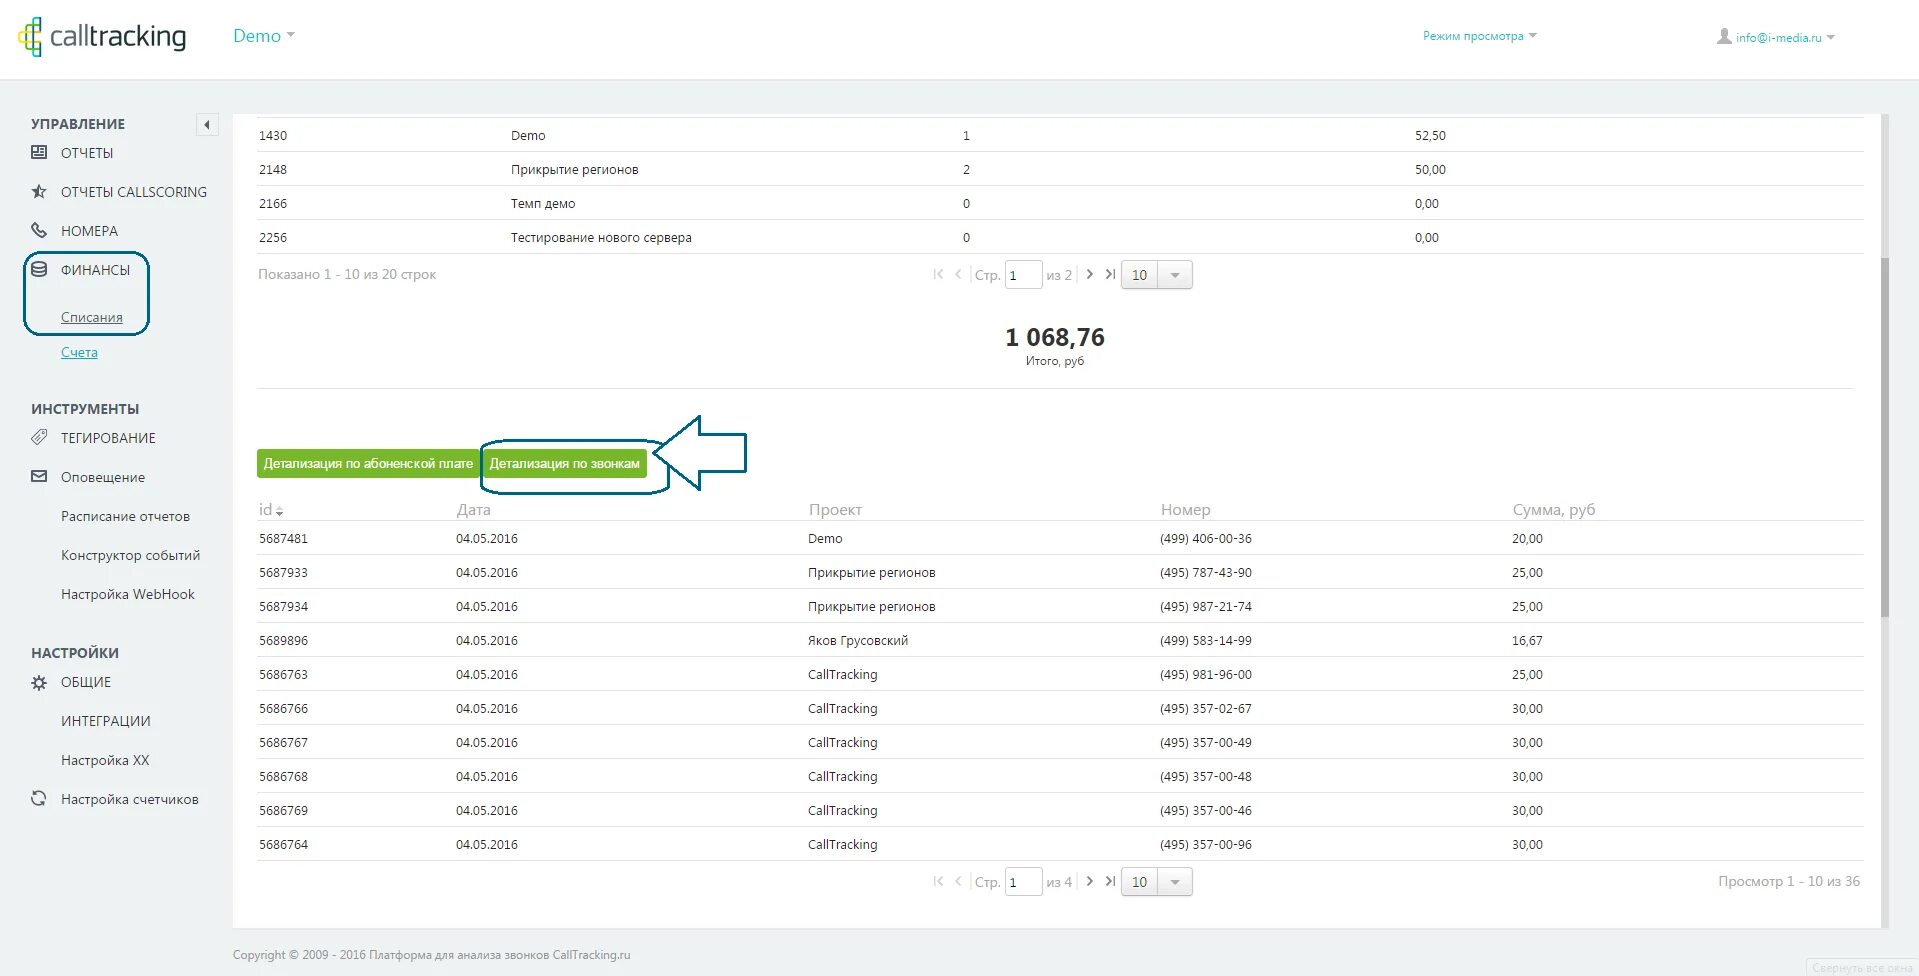Screen dimensions: 1919x976
Task: Open ОТЧЕТЫ CALLSCORING section
Action: click(x=134, y=192)
